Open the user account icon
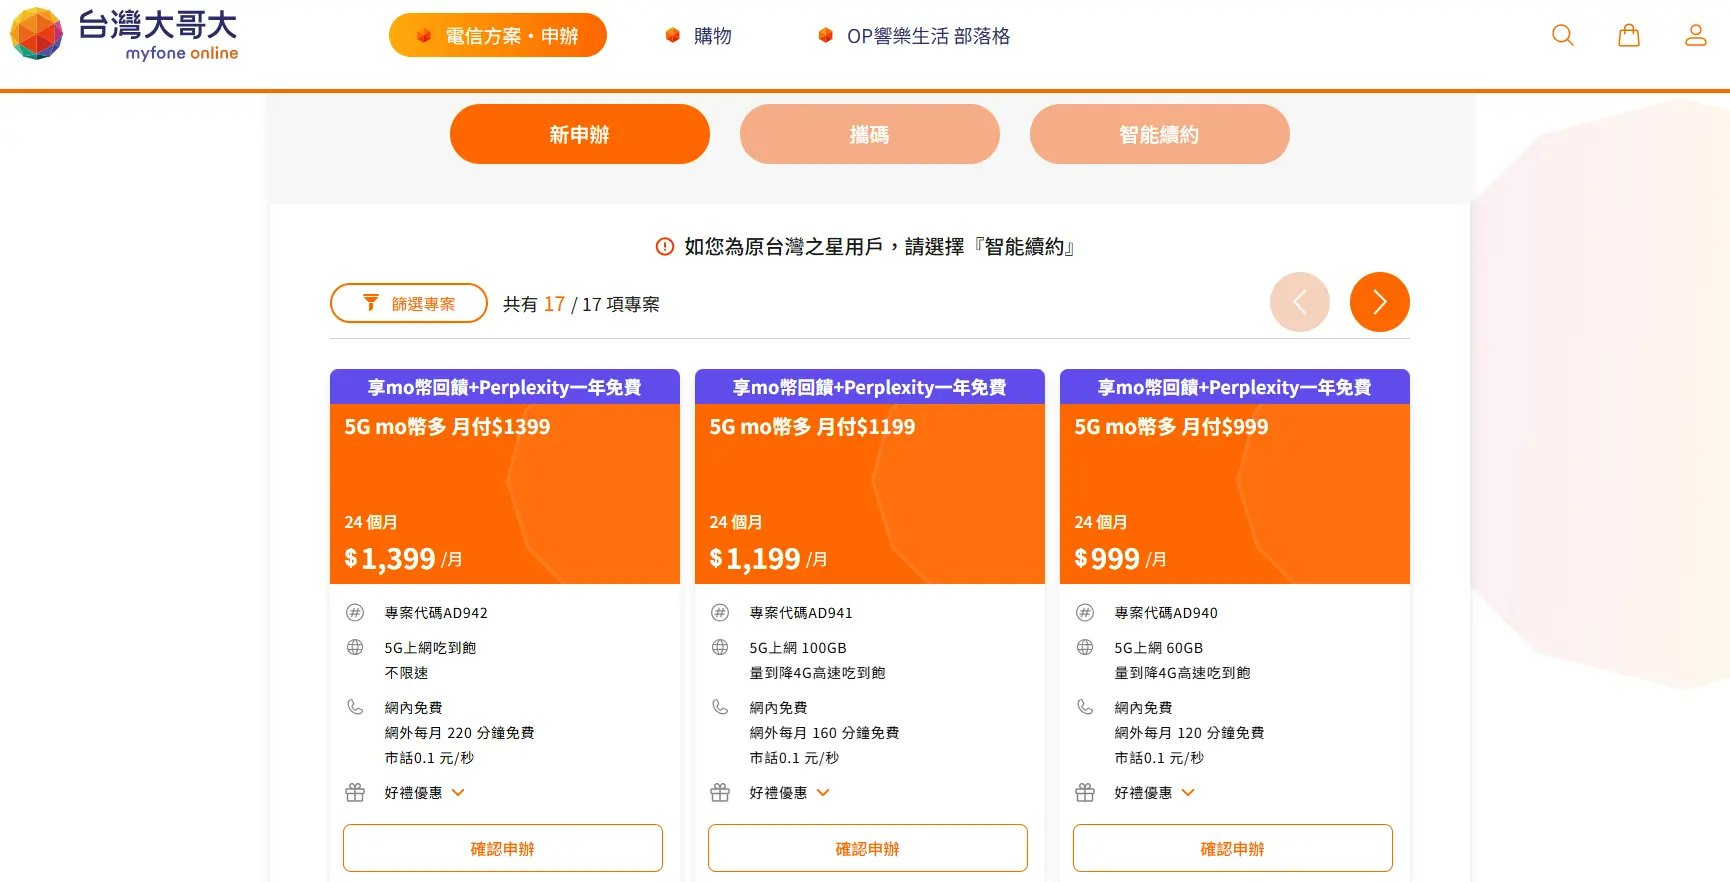Viewport: 1730px width, 882px height. (1695, 36)
